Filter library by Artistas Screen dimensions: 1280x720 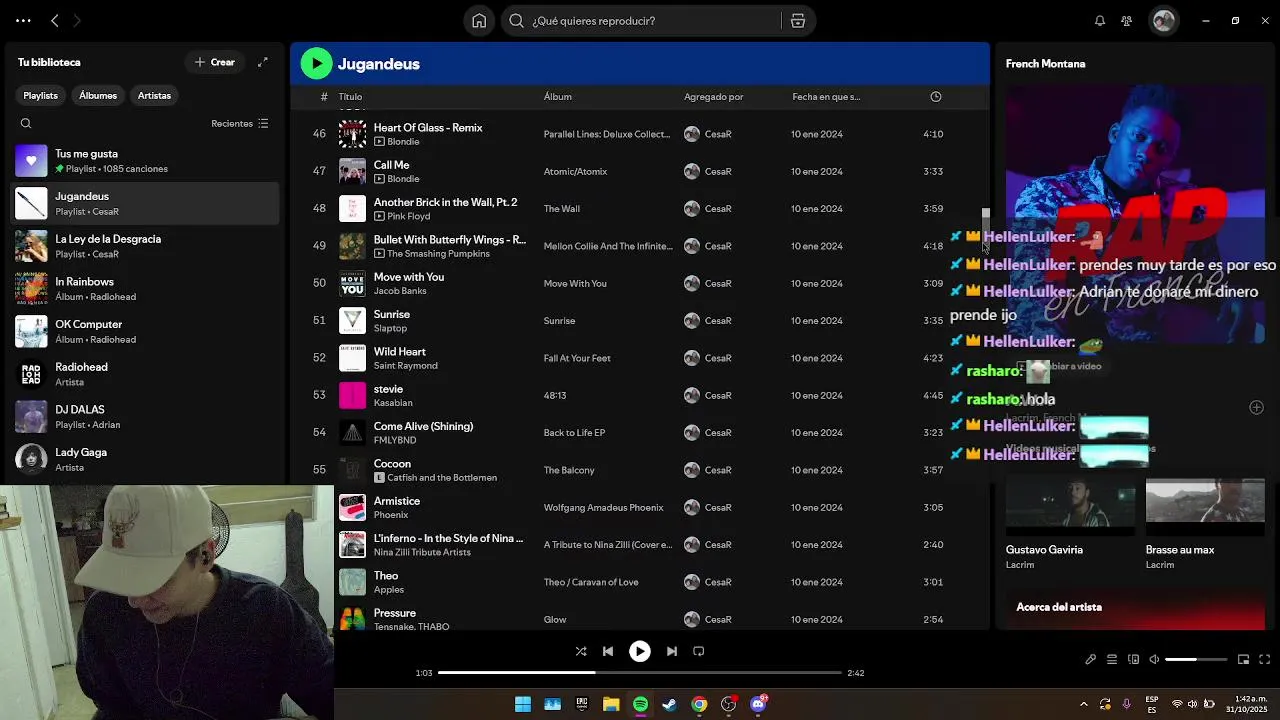click(x=154, y=95)
